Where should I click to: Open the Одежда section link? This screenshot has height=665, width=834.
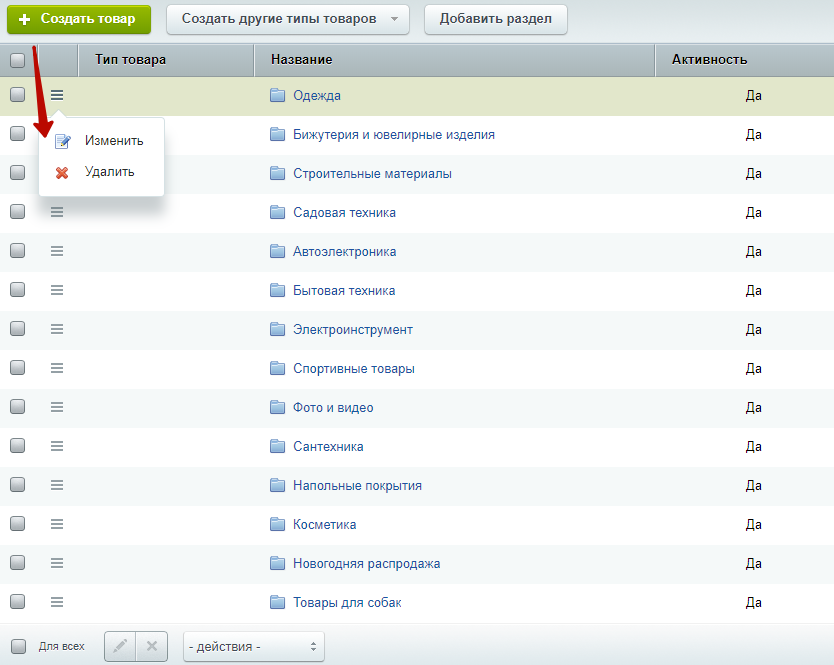[317, 96]
